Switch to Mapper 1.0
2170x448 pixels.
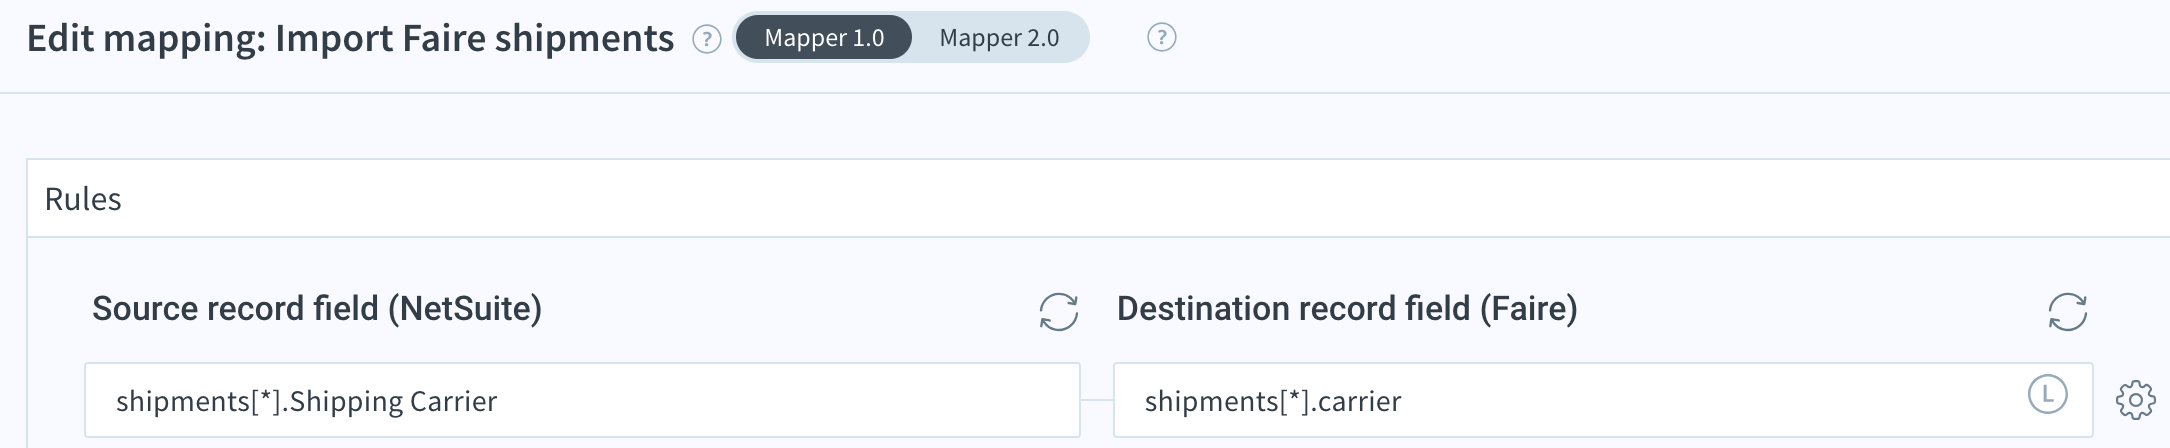[x=824, y=38]
